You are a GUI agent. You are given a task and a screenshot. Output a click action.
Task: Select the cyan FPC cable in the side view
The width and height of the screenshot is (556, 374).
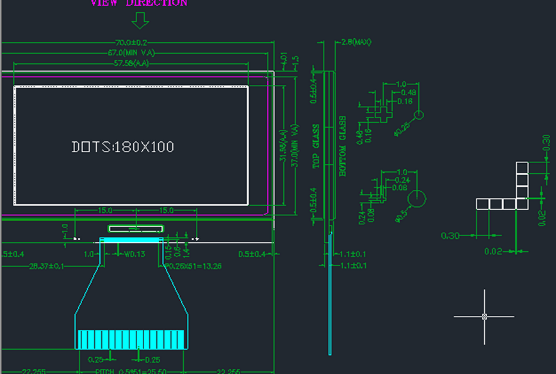(330, 293)
